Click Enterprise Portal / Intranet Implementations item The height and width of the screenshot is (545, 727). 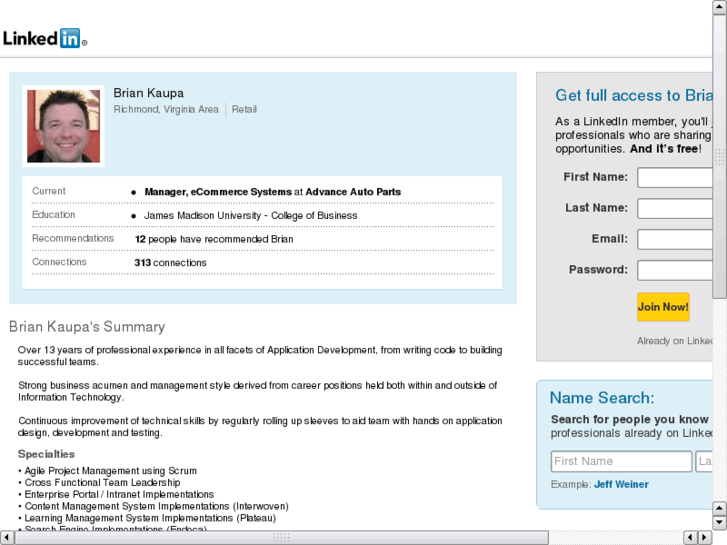pyautogui.click(x=119, y=494)
